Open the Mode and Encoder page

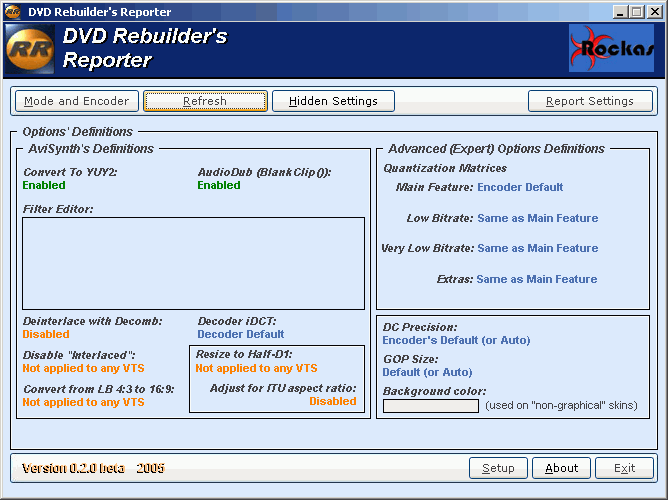pyautogui.click(x=77, y=101)
